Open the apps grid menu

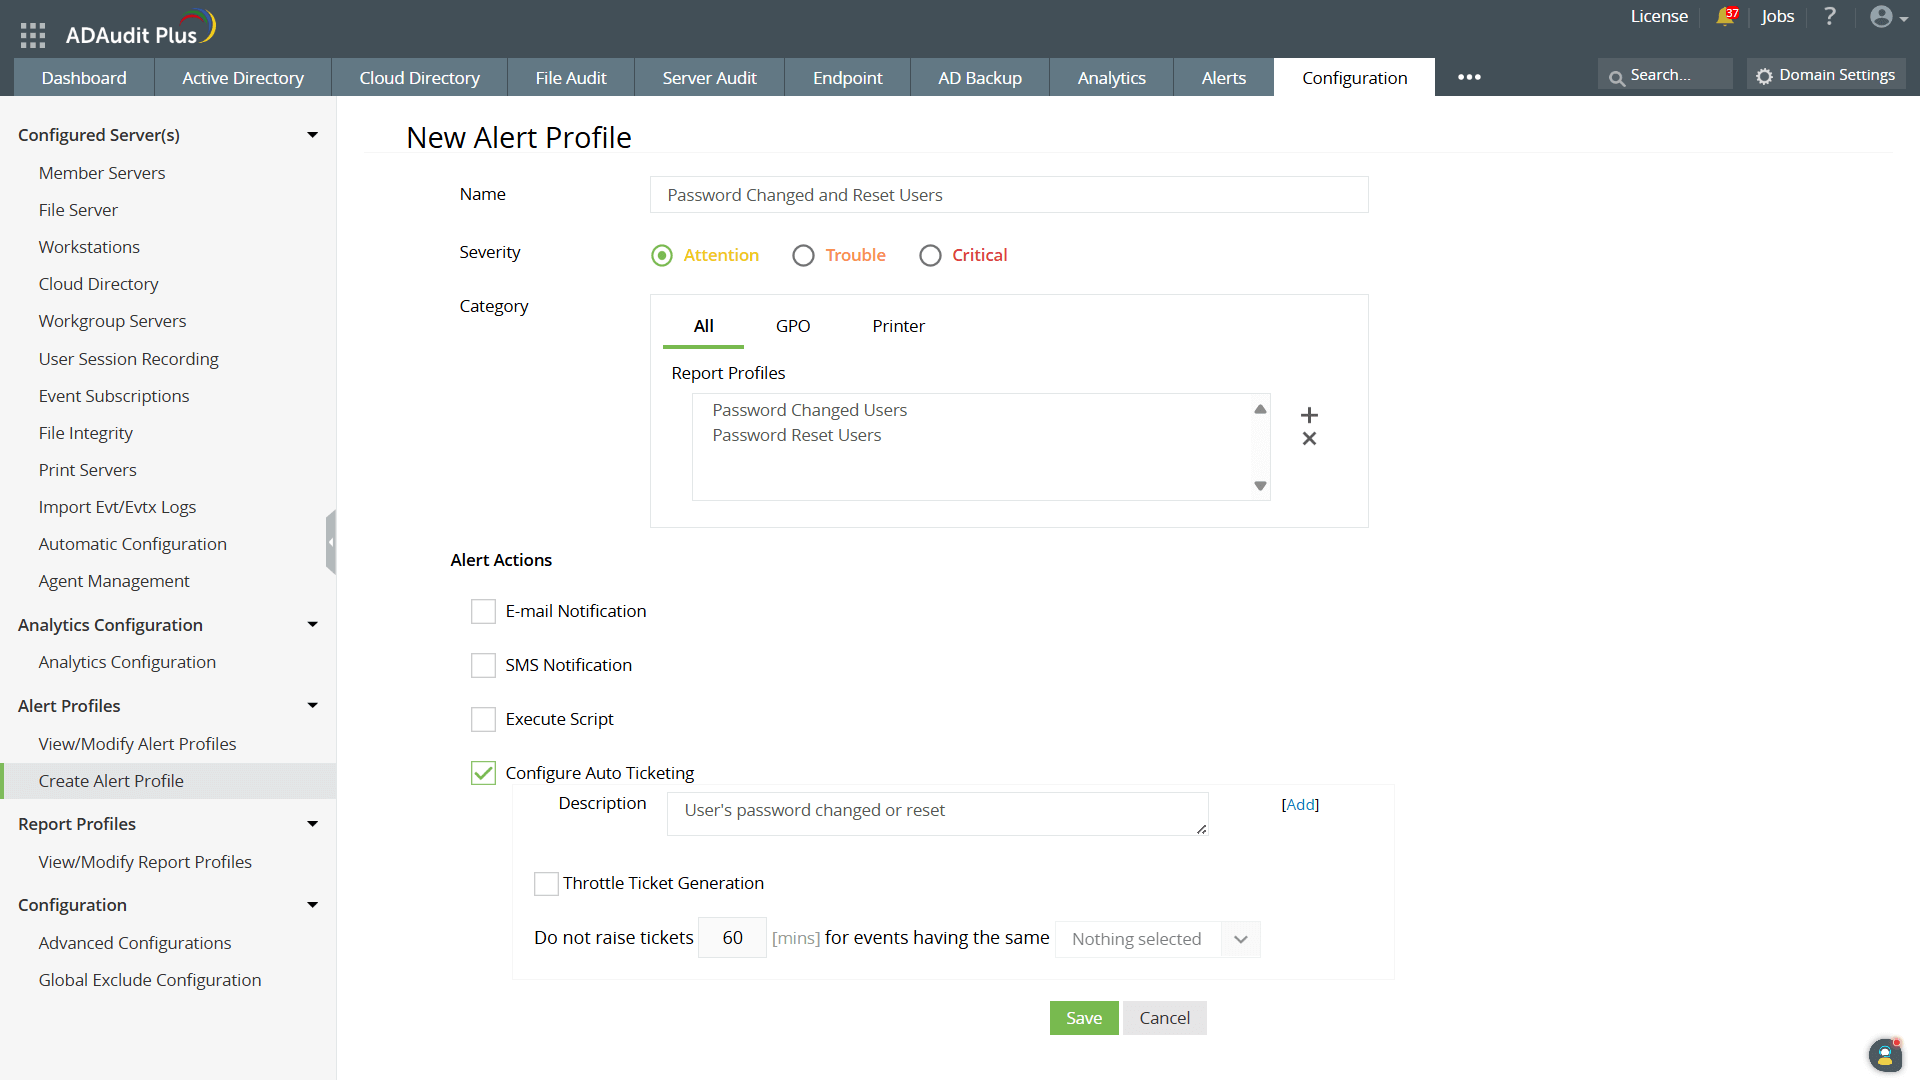click(x=32, y=33)
